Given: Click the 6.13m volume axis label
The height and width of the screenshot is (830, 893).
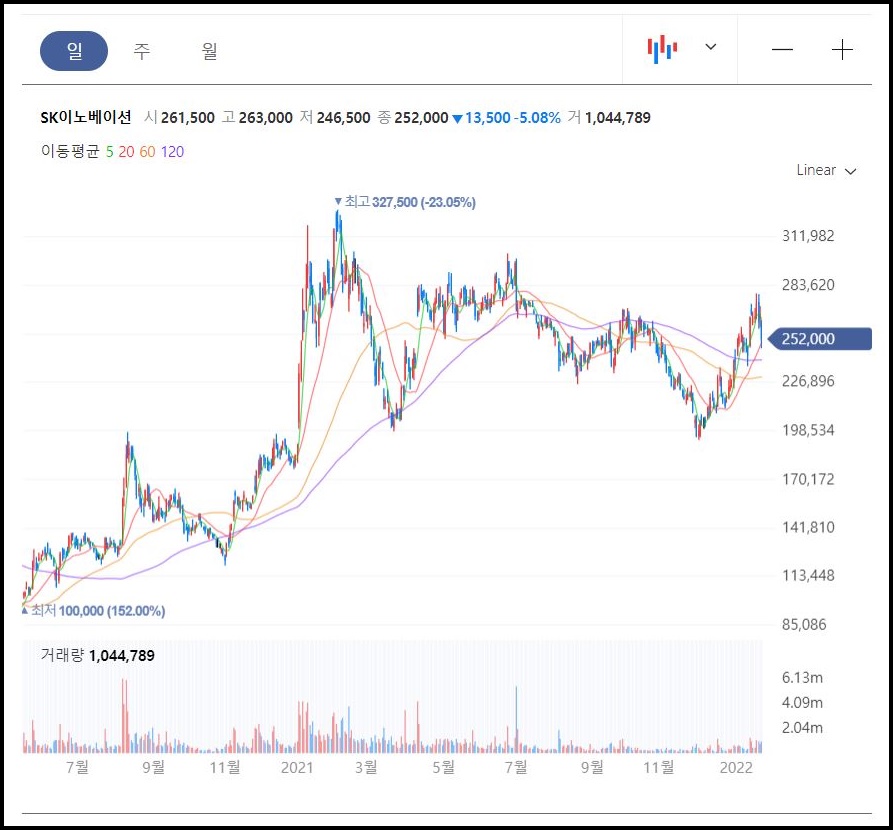Looking at the screenshot, I should (802, 678).
